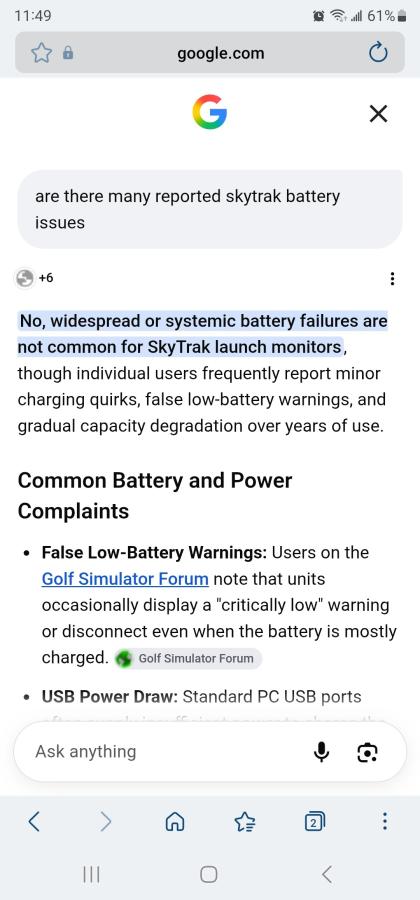Open the bookmarks list star icon
The width and height of the screenshot is (420, 900).
[245, 823]
